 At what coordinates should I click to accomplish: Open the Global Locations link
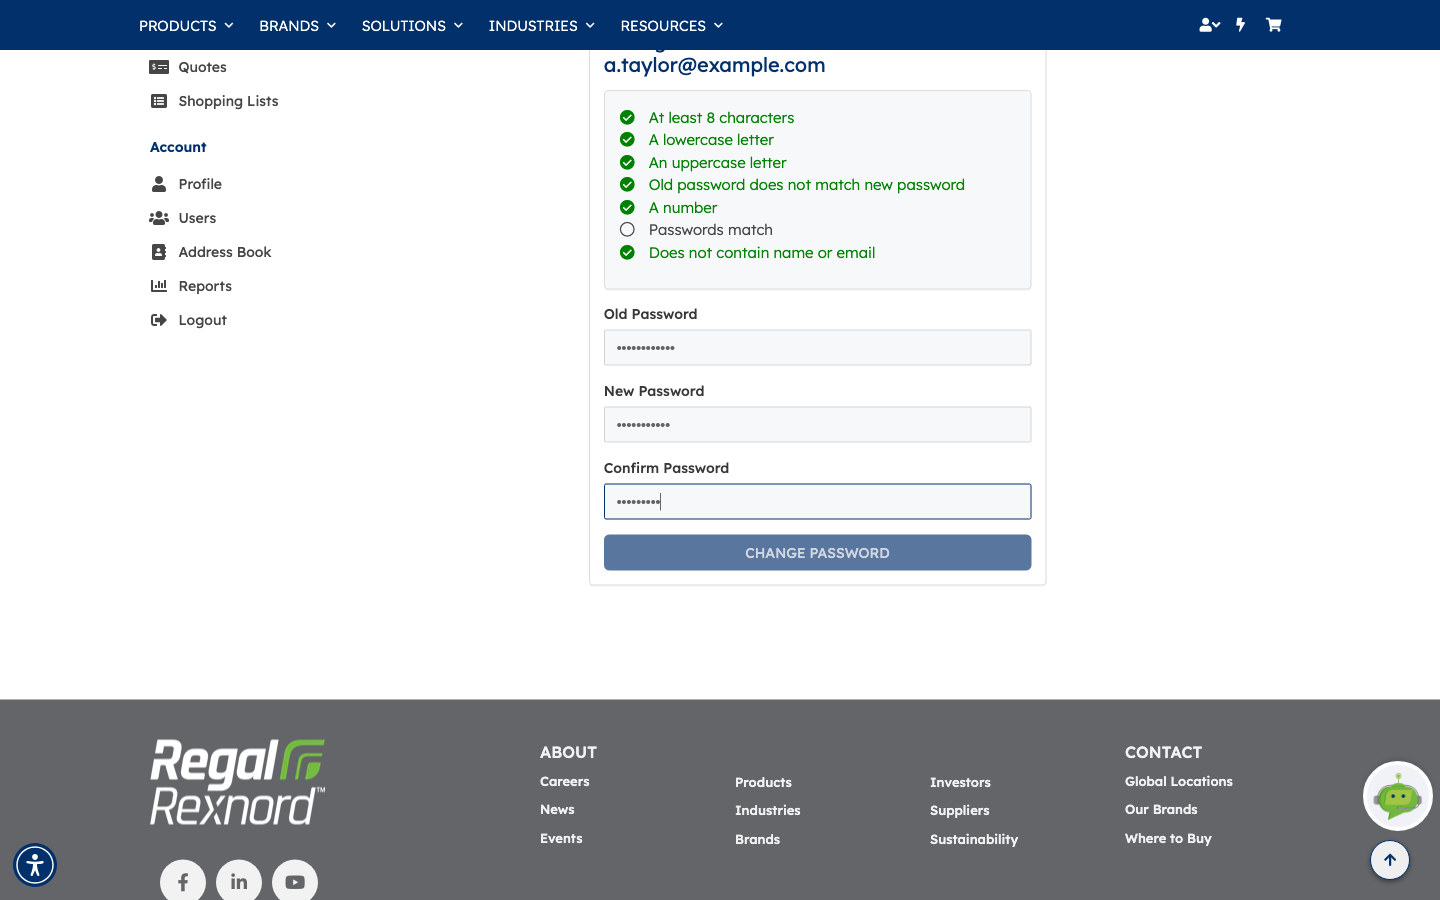(1179, 782)
